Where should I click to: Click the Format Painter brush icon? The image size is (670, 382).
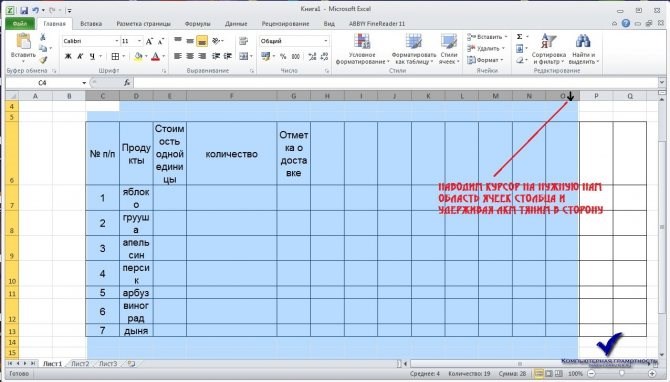pos(43,59)
